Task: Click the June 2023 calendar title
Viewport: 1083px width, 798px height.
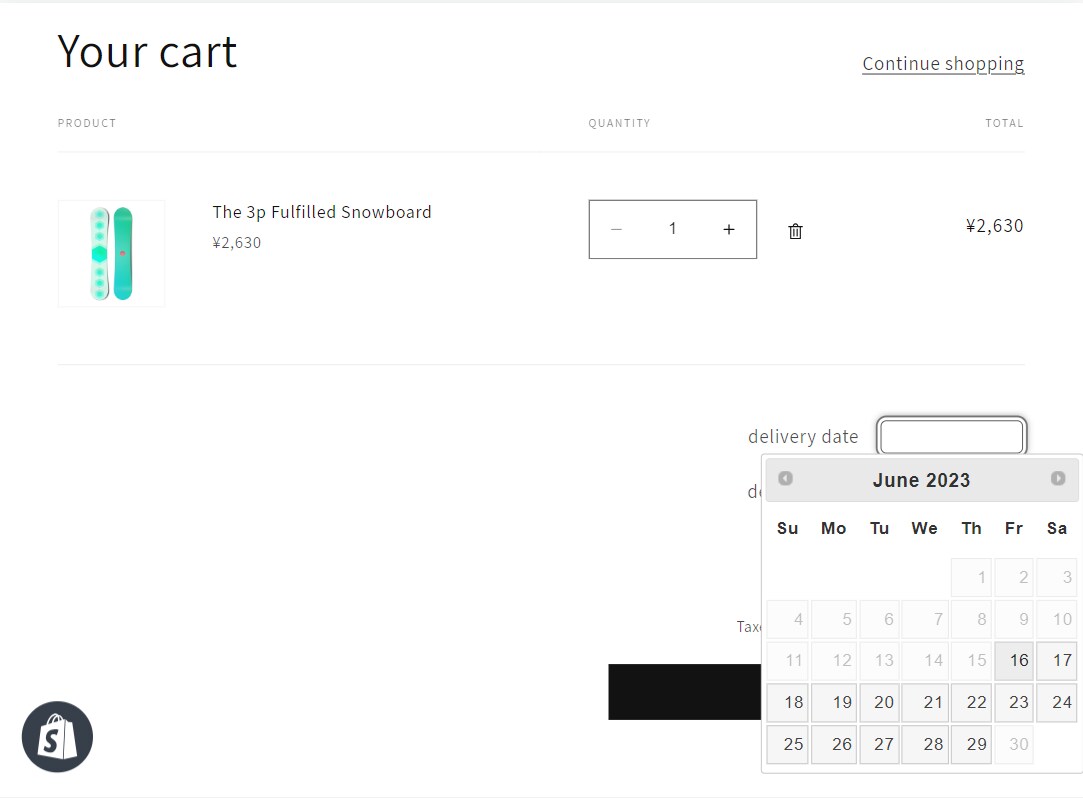Action: tap(921, 479)
